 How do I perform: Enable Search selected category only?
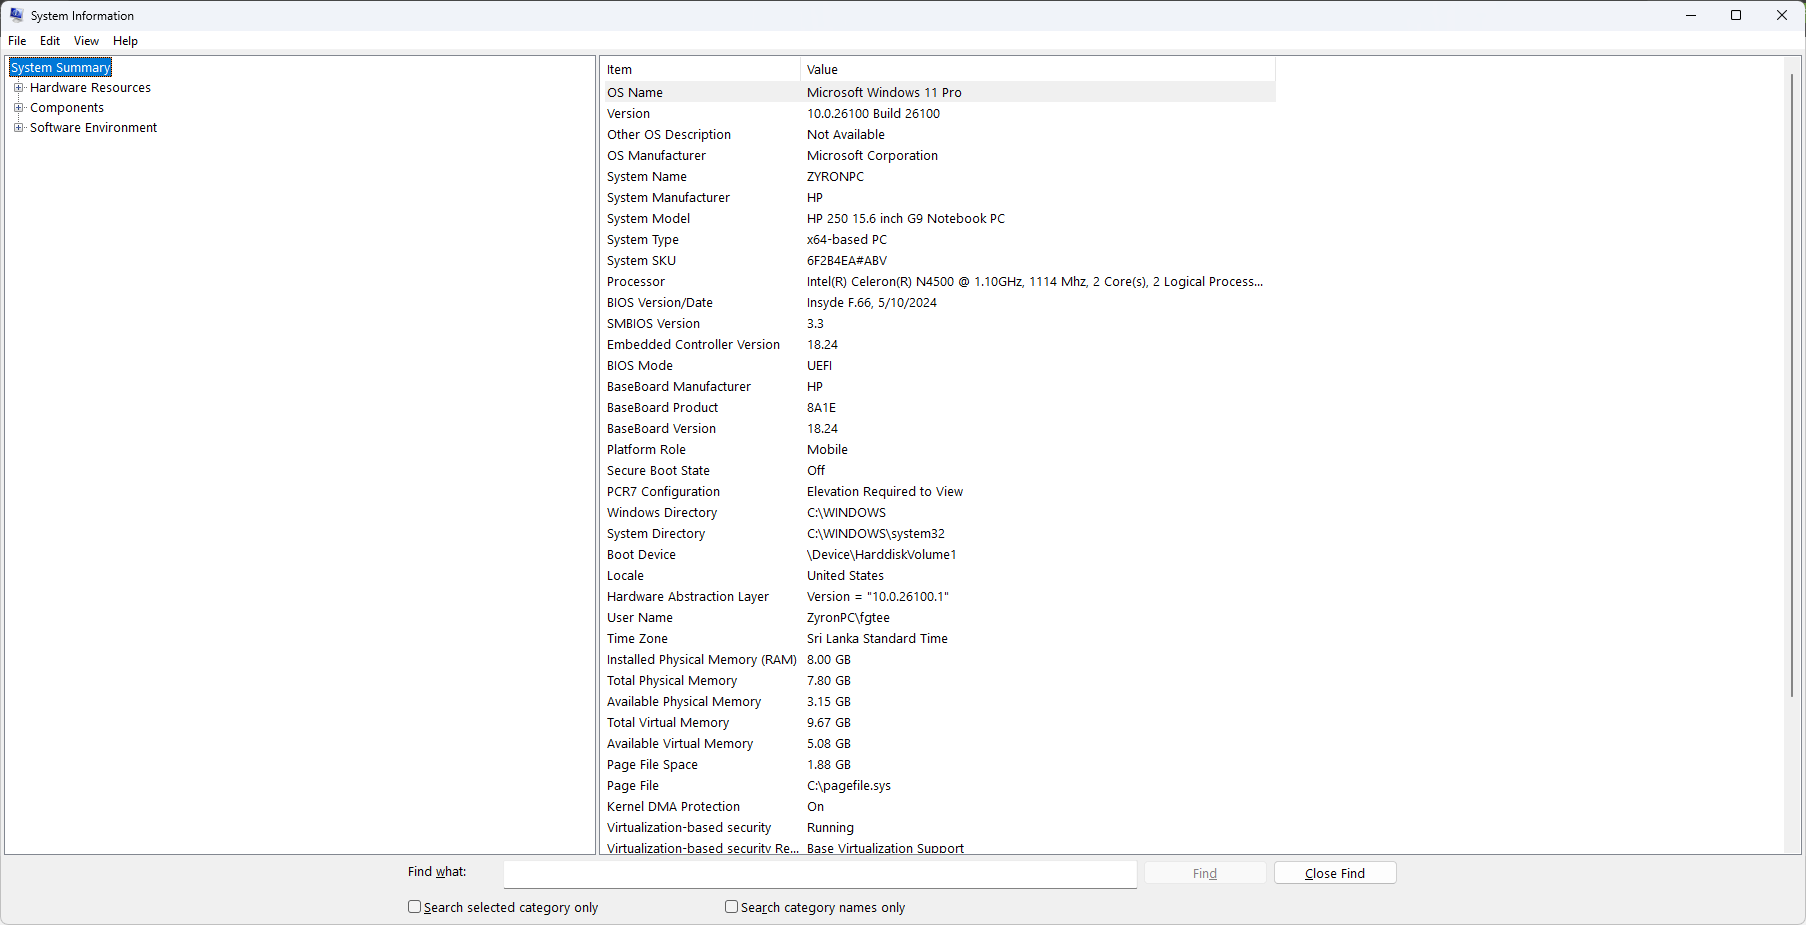coord(414,906)
